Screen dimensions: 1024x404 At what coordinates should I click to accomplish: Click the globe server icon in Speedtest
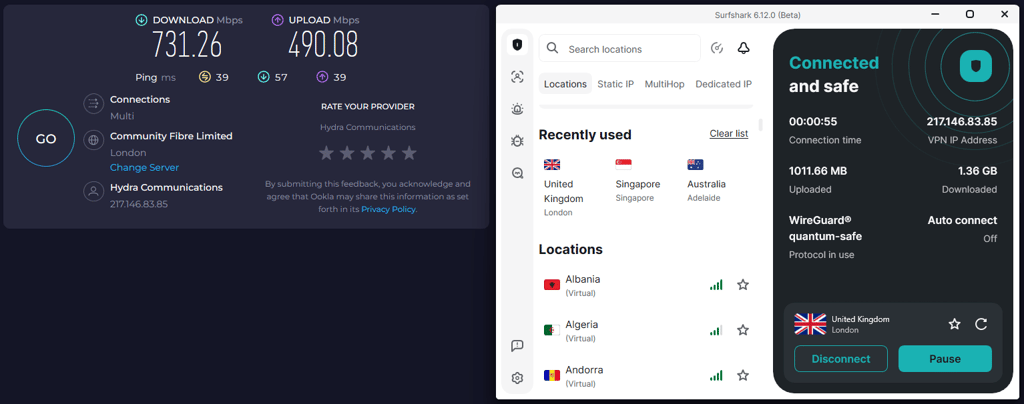point(94,140)
